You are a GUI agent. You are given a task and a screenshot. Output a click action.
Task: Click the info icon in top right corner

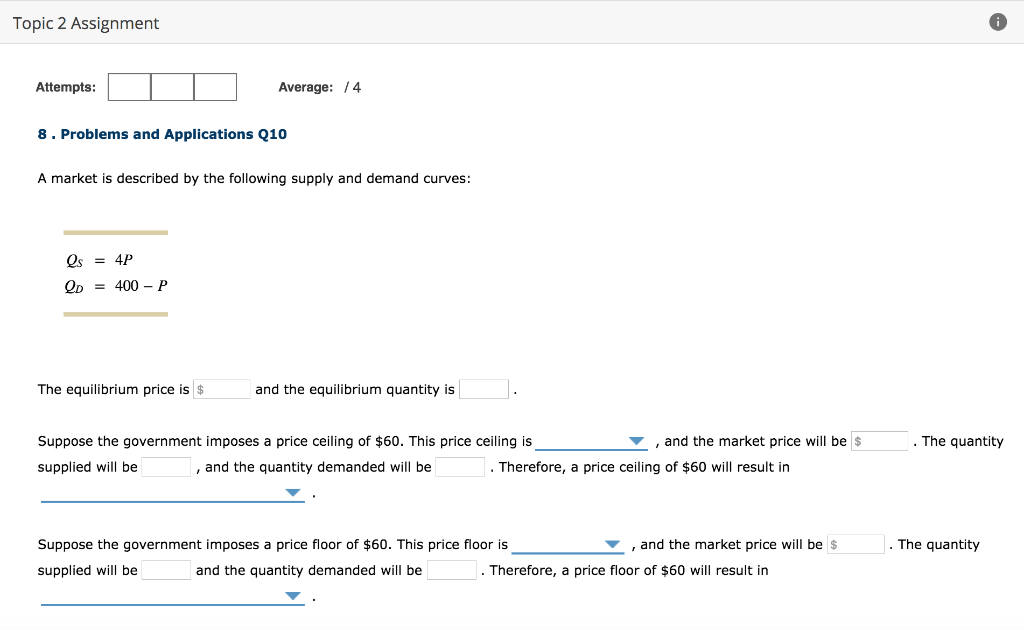(997, 20)
